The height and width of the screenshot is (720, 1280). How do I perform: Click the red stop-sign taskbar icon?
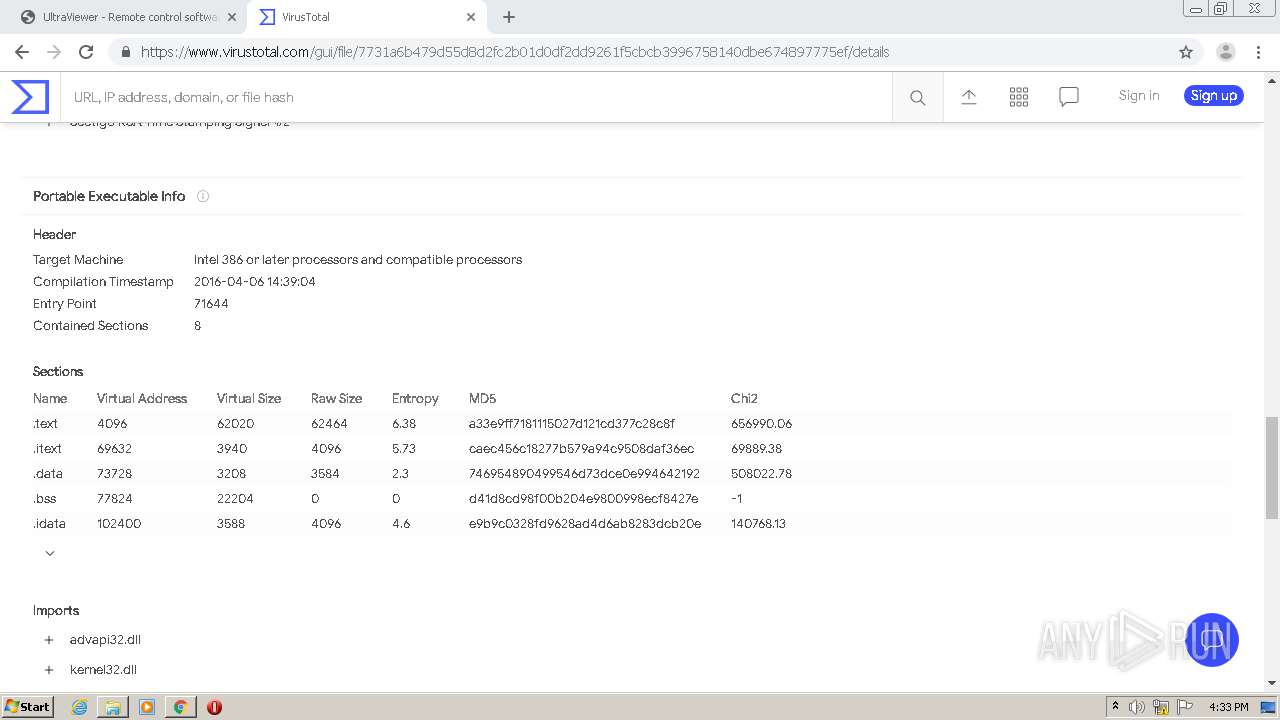(x=214, y=707)
